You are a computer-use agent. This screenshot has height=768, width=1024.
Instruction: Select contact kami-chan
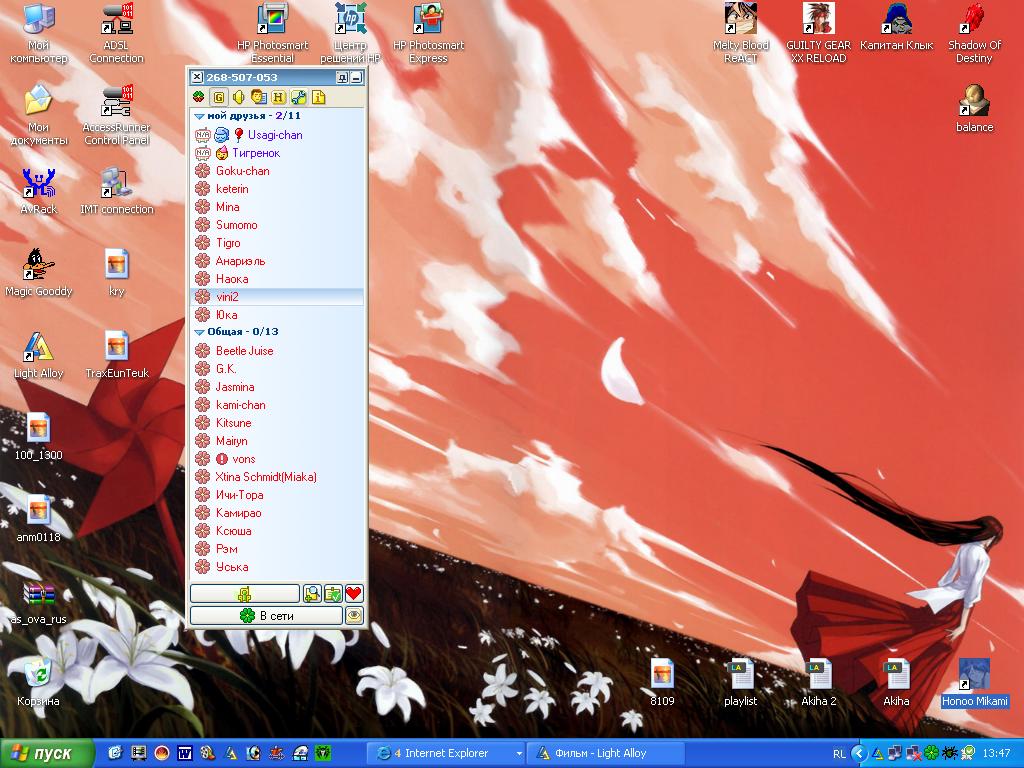tap(278, 405)
